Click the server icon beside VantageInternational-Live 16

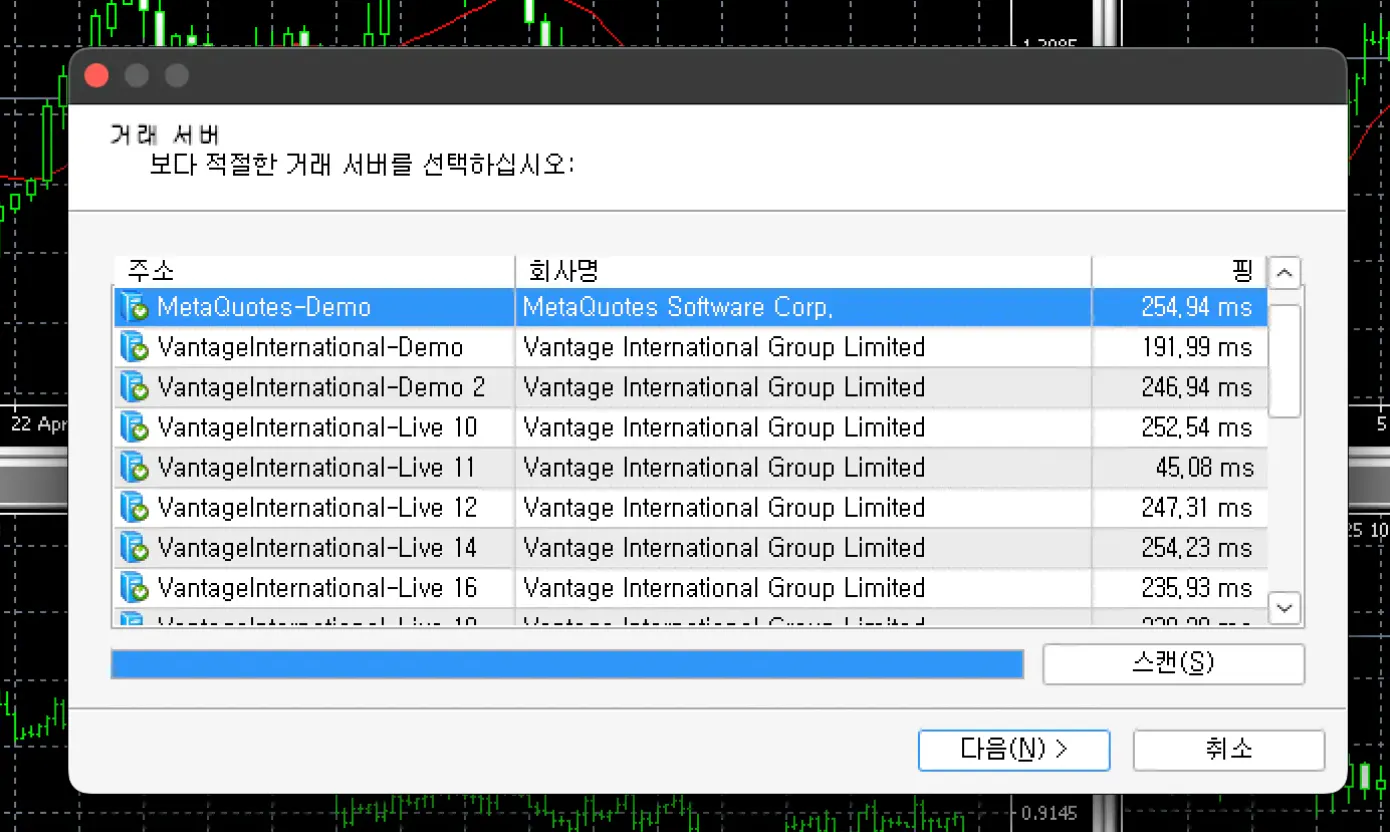[135, 587]
